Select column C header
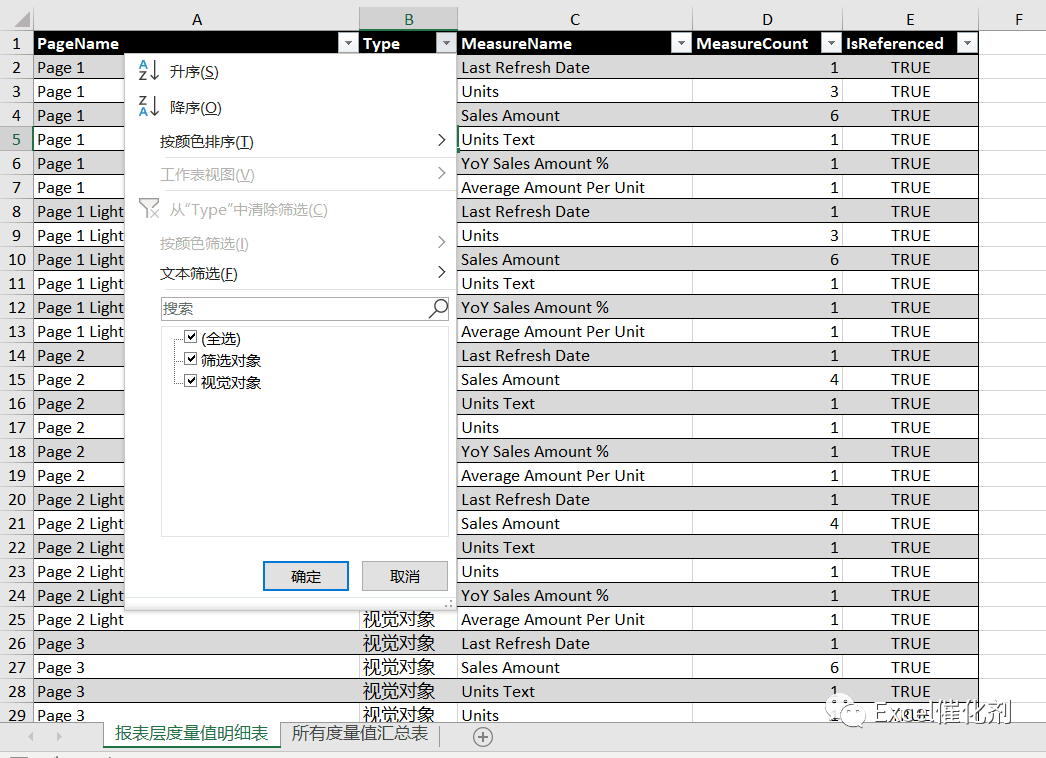 click(575, 19)
